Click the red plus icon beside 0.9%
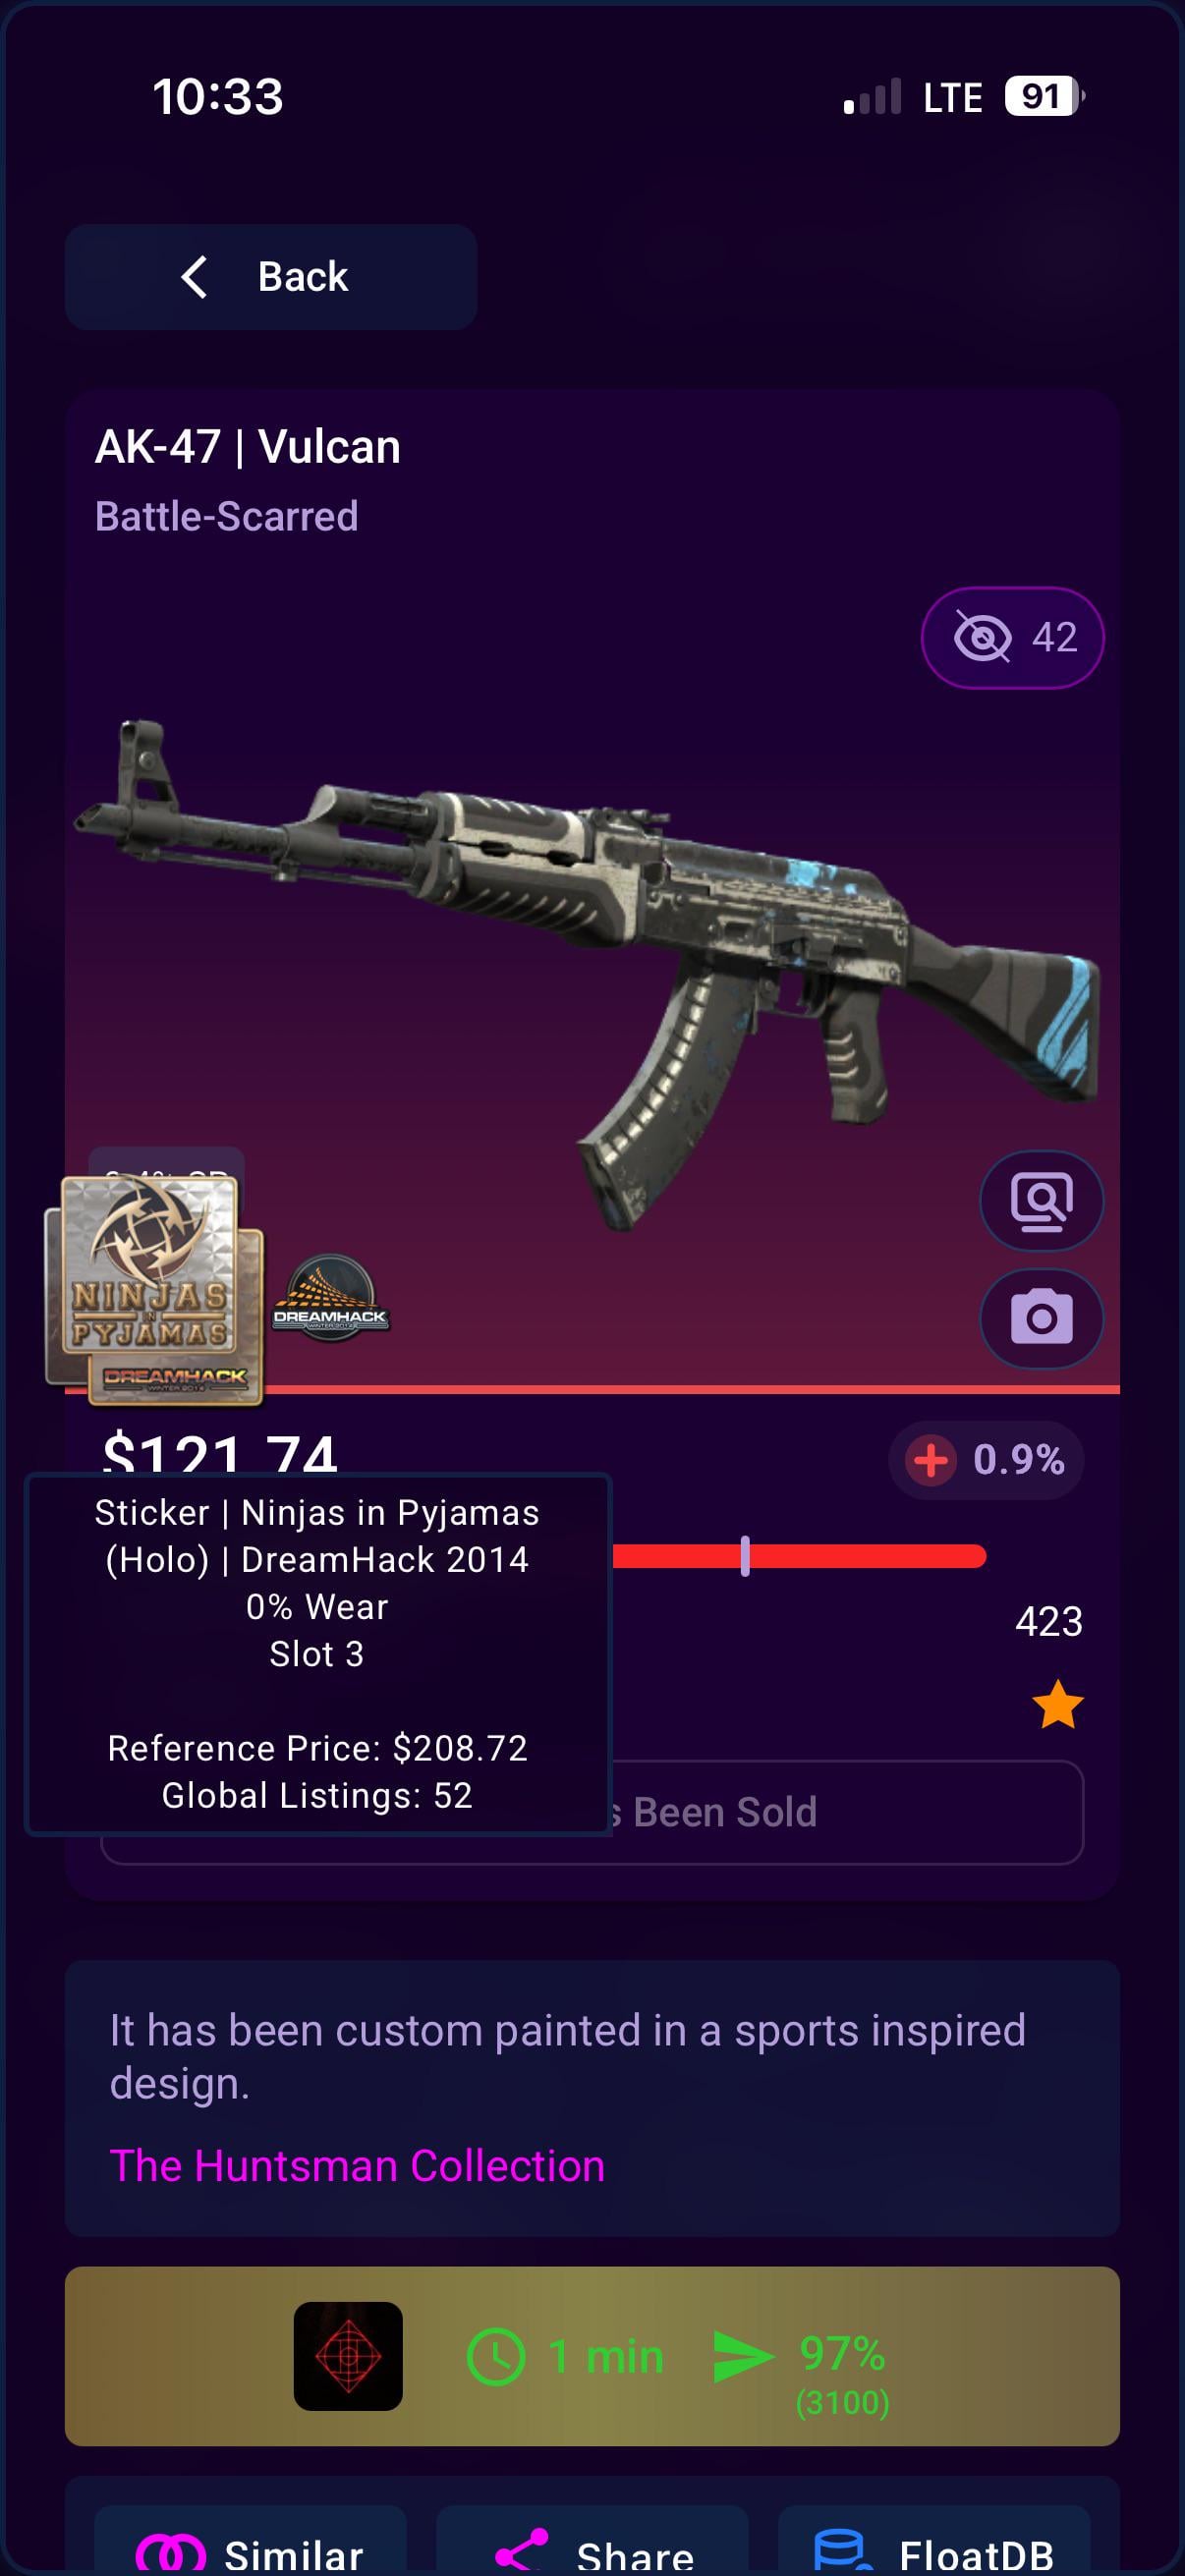 931,1460
